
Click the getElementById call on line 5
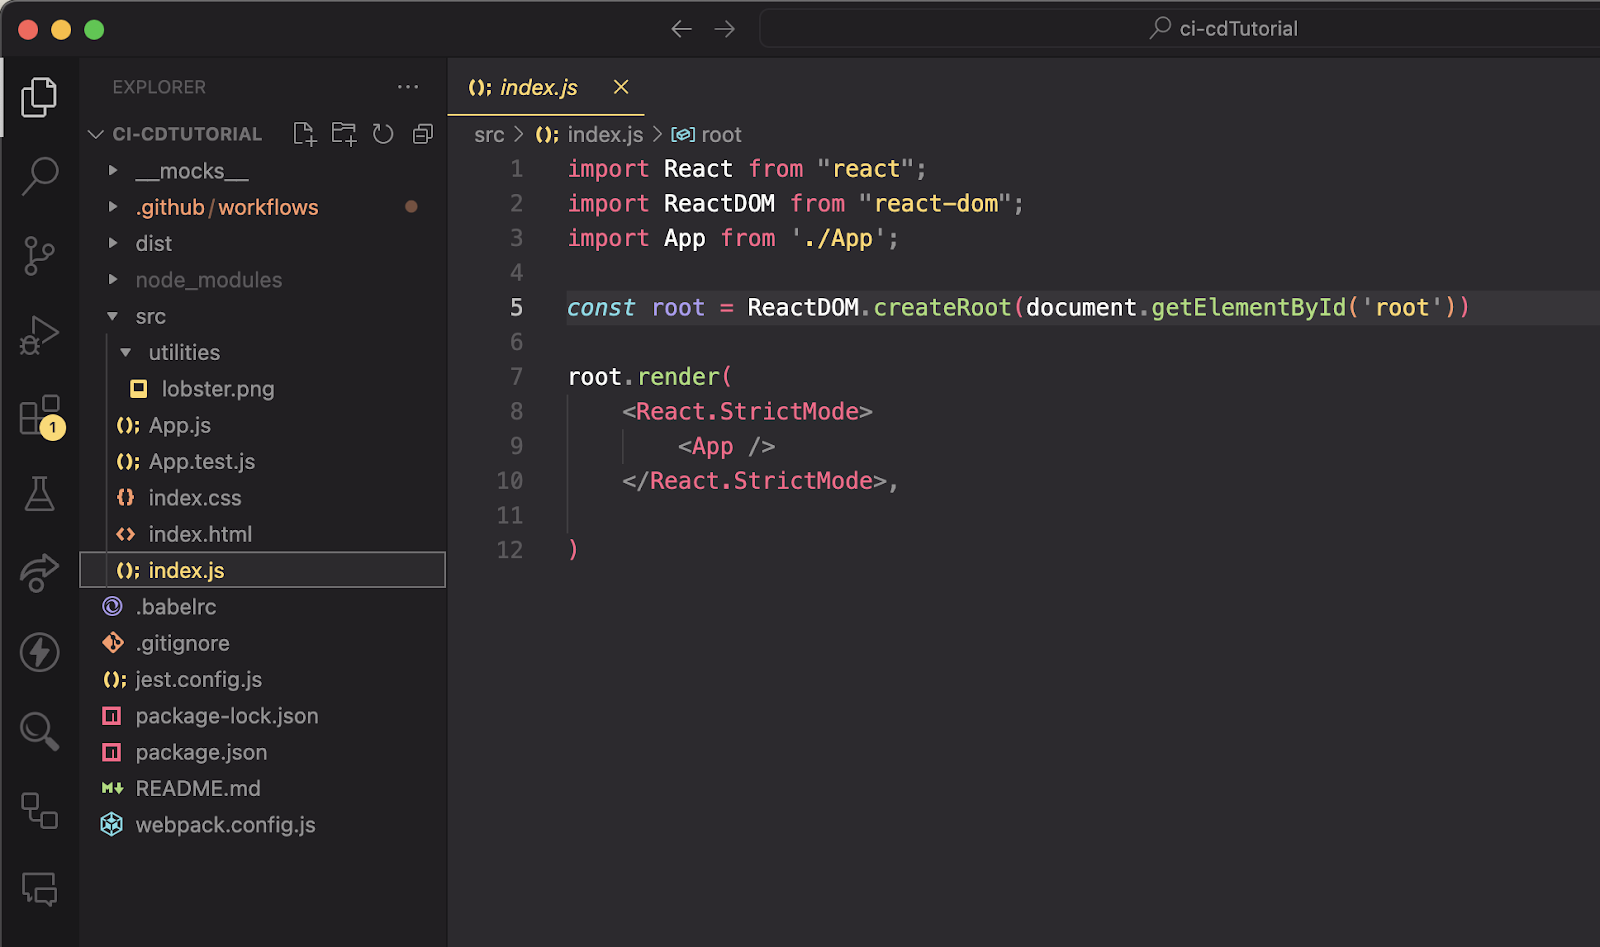1249,307
